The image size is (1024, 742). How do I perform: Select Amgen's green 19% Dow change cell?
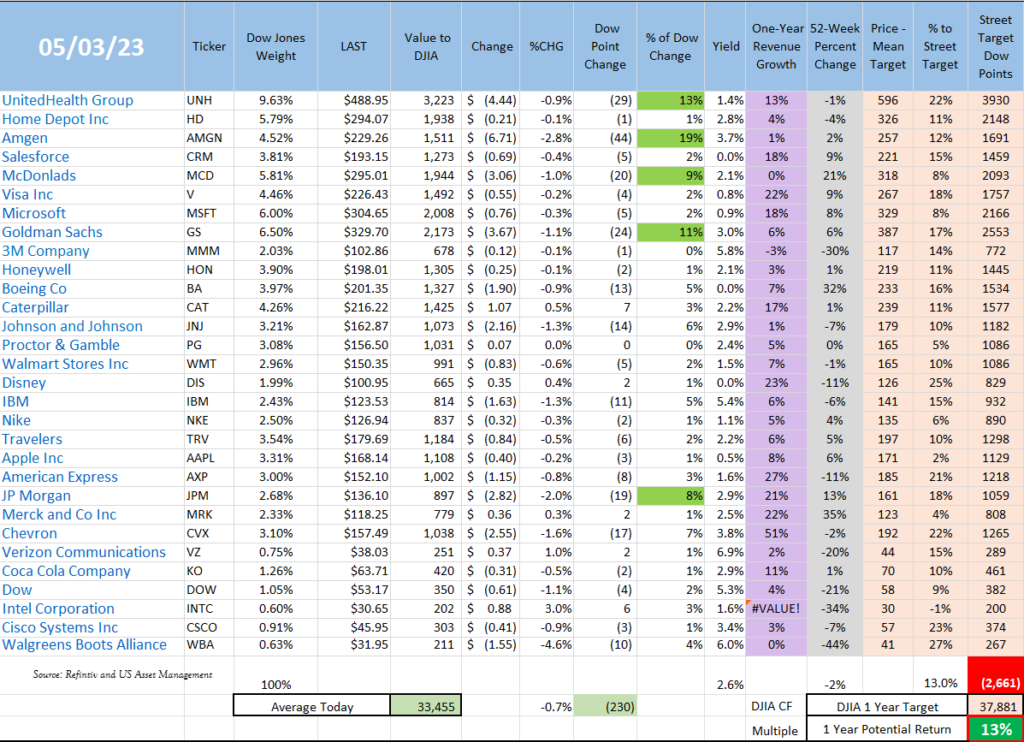pyautogui.click(x=671, y=138)
